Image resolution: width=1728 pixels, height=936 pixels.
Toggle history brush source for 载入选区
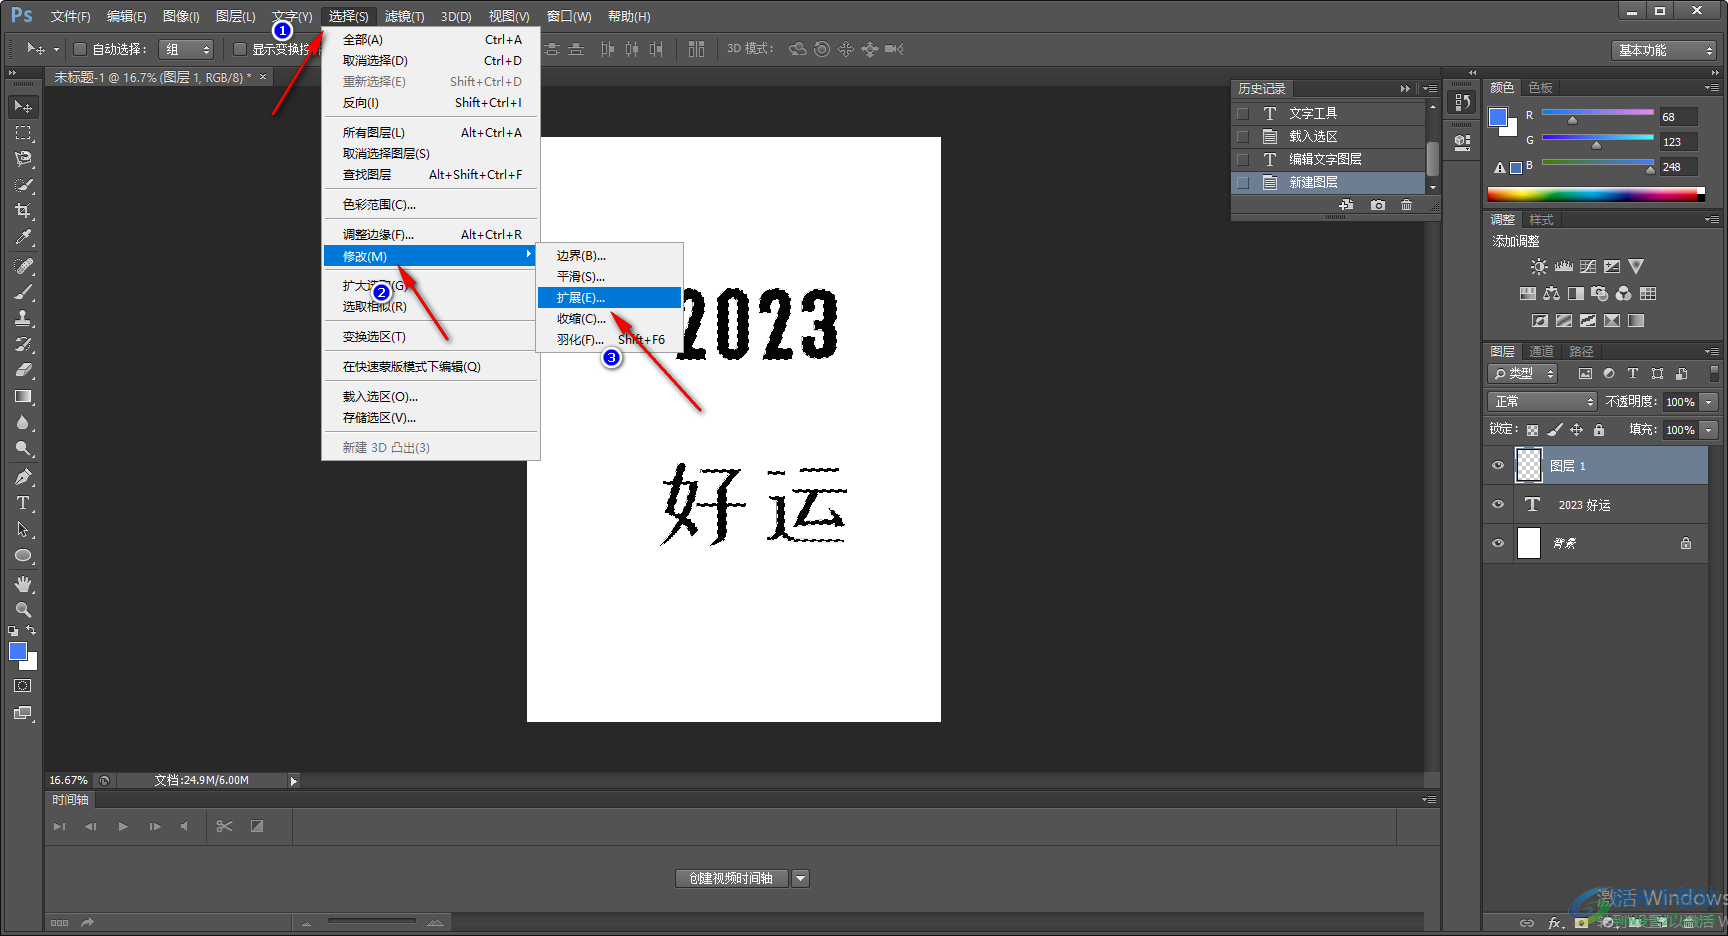1243,137
